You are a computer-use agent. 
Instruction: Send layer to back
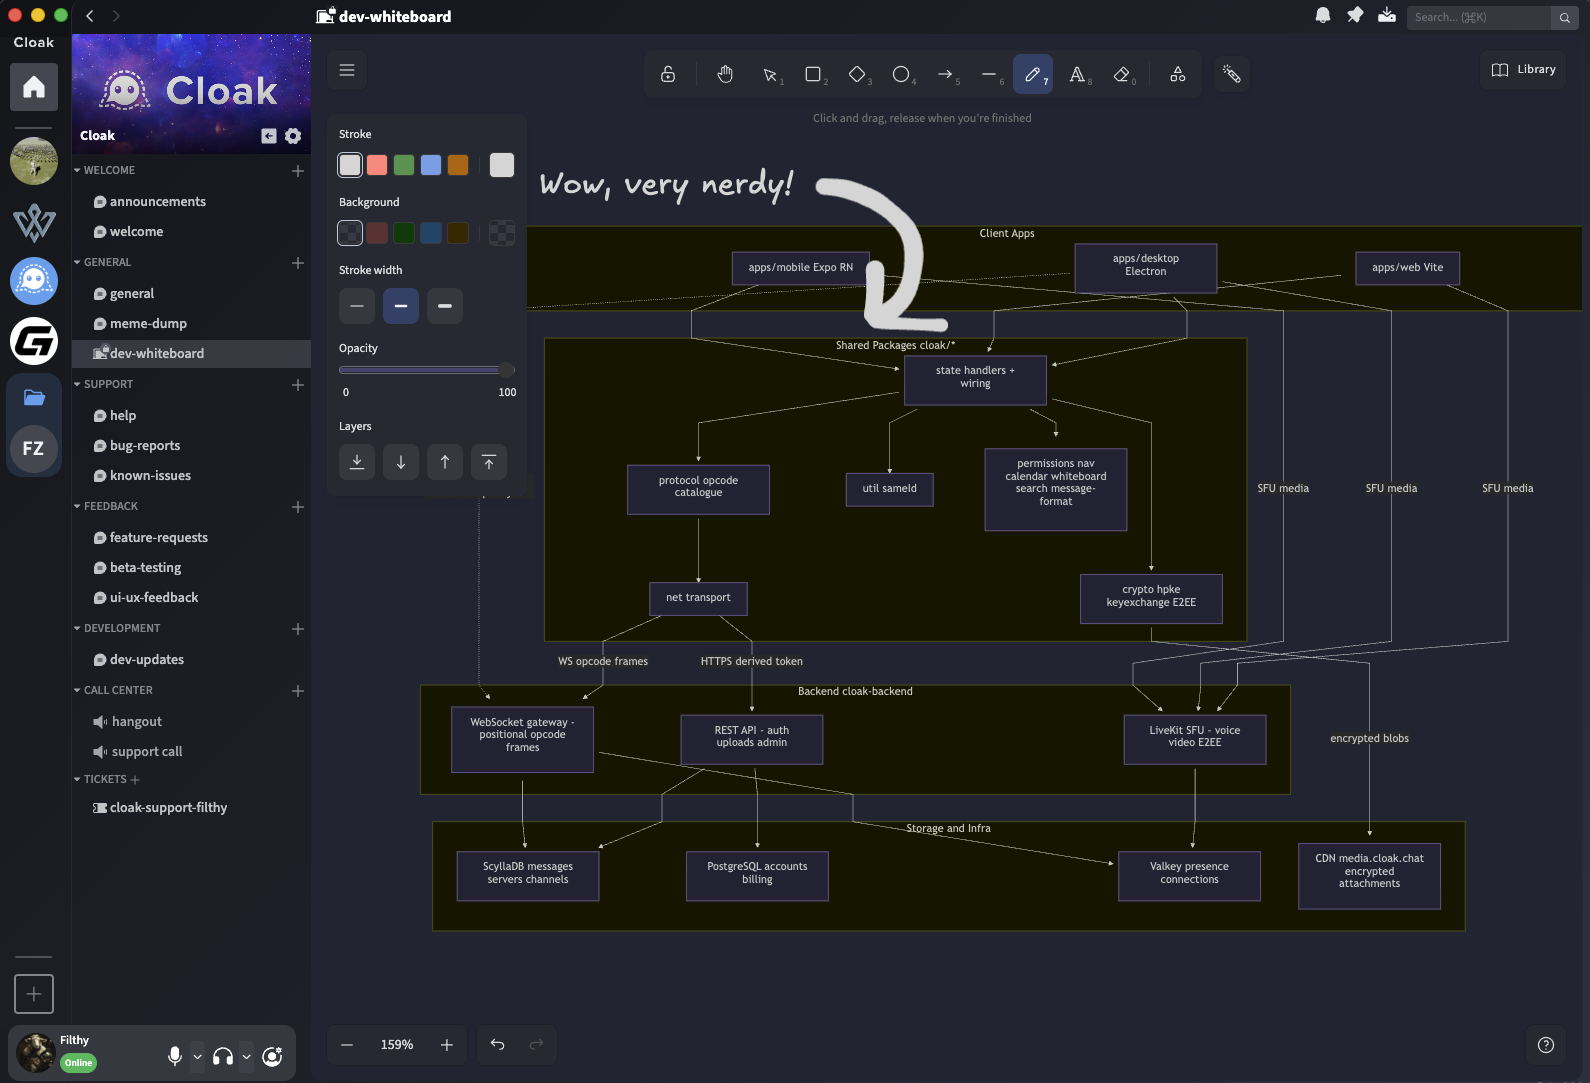[x=357, y=462]
